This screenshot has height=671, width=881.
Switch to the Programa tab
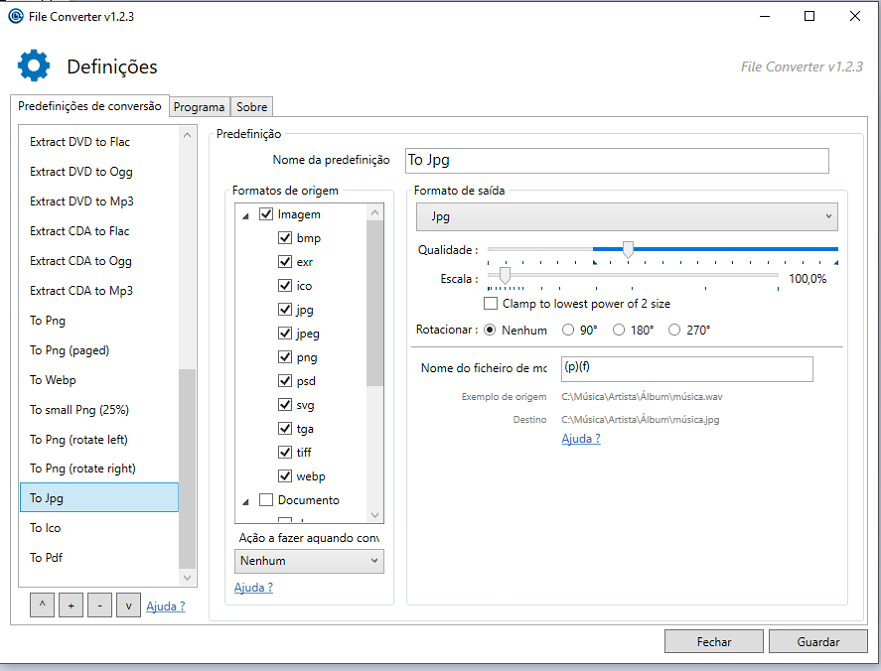coord(199,107)
